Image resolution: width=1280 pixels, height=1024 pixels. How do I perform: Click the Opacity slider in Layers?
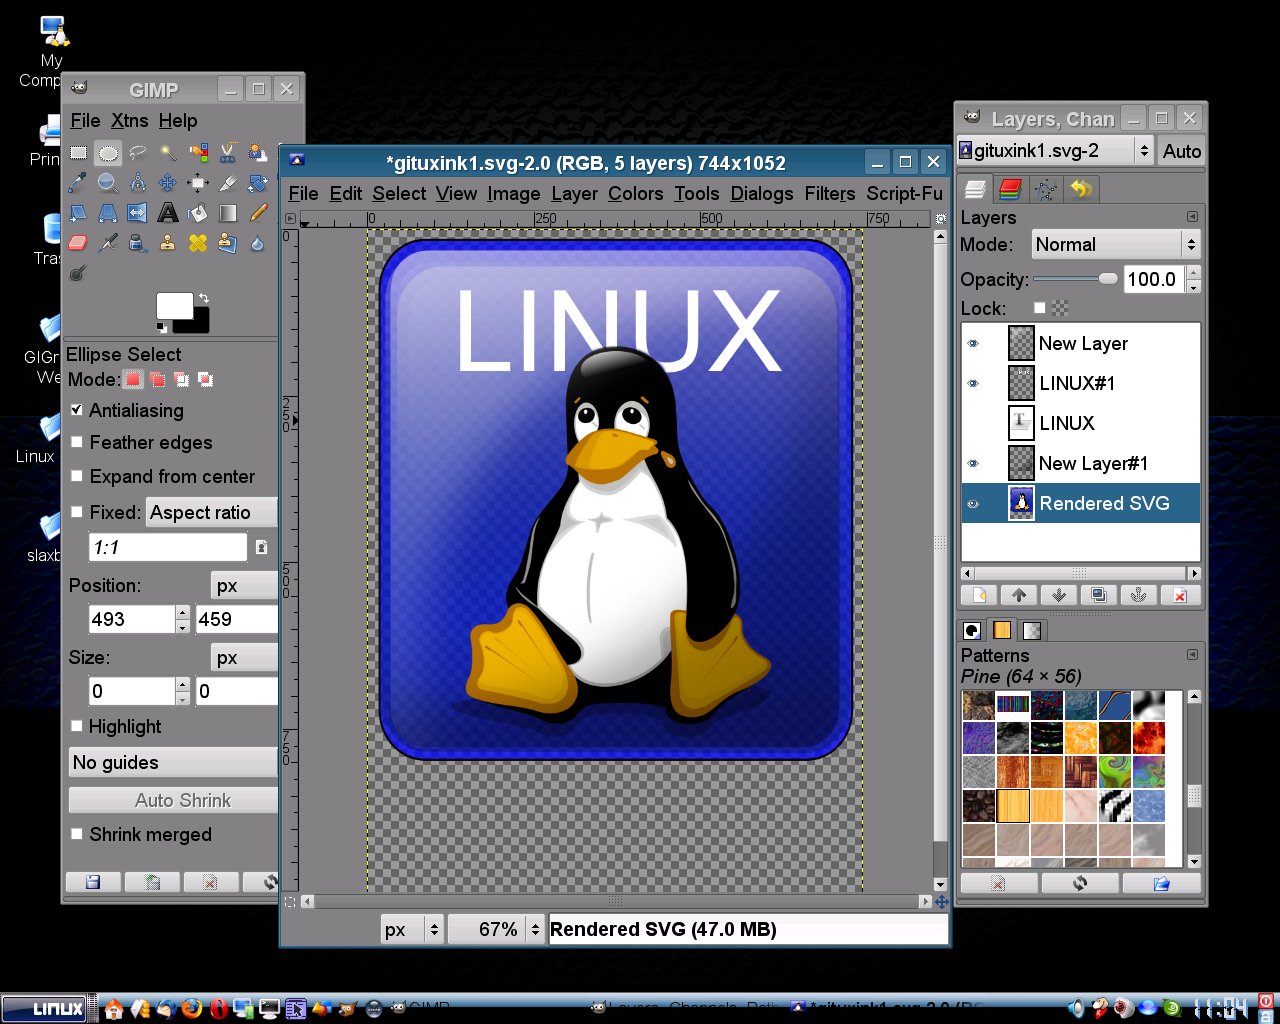point(1076,279)
